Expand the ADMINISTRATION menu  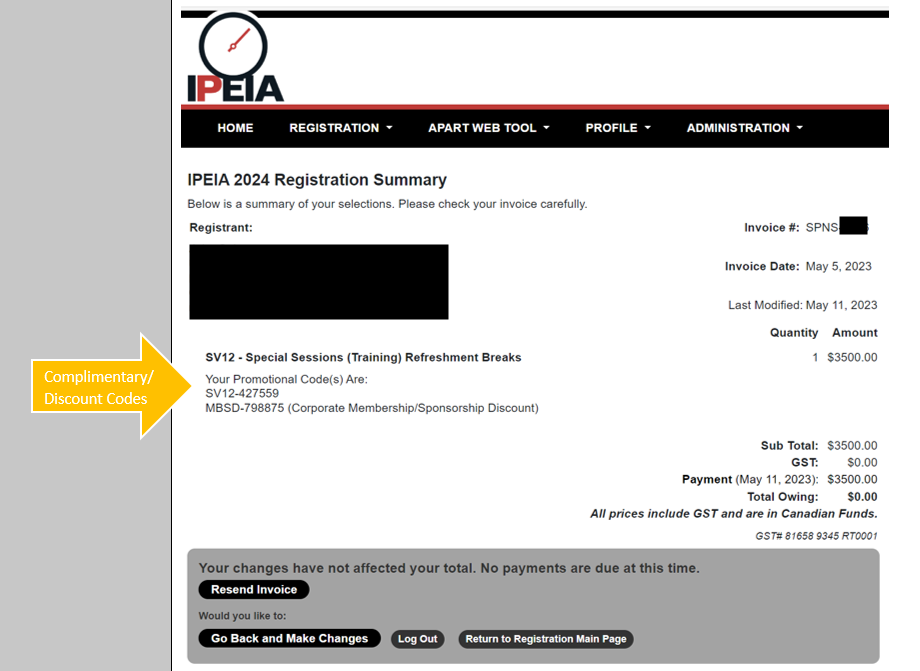pos(744,128)
